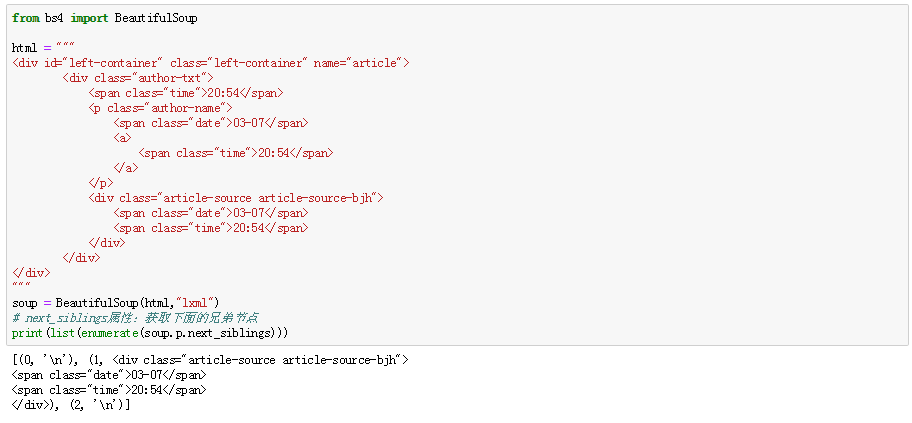Click the article-source div tag in code cell

235,198
